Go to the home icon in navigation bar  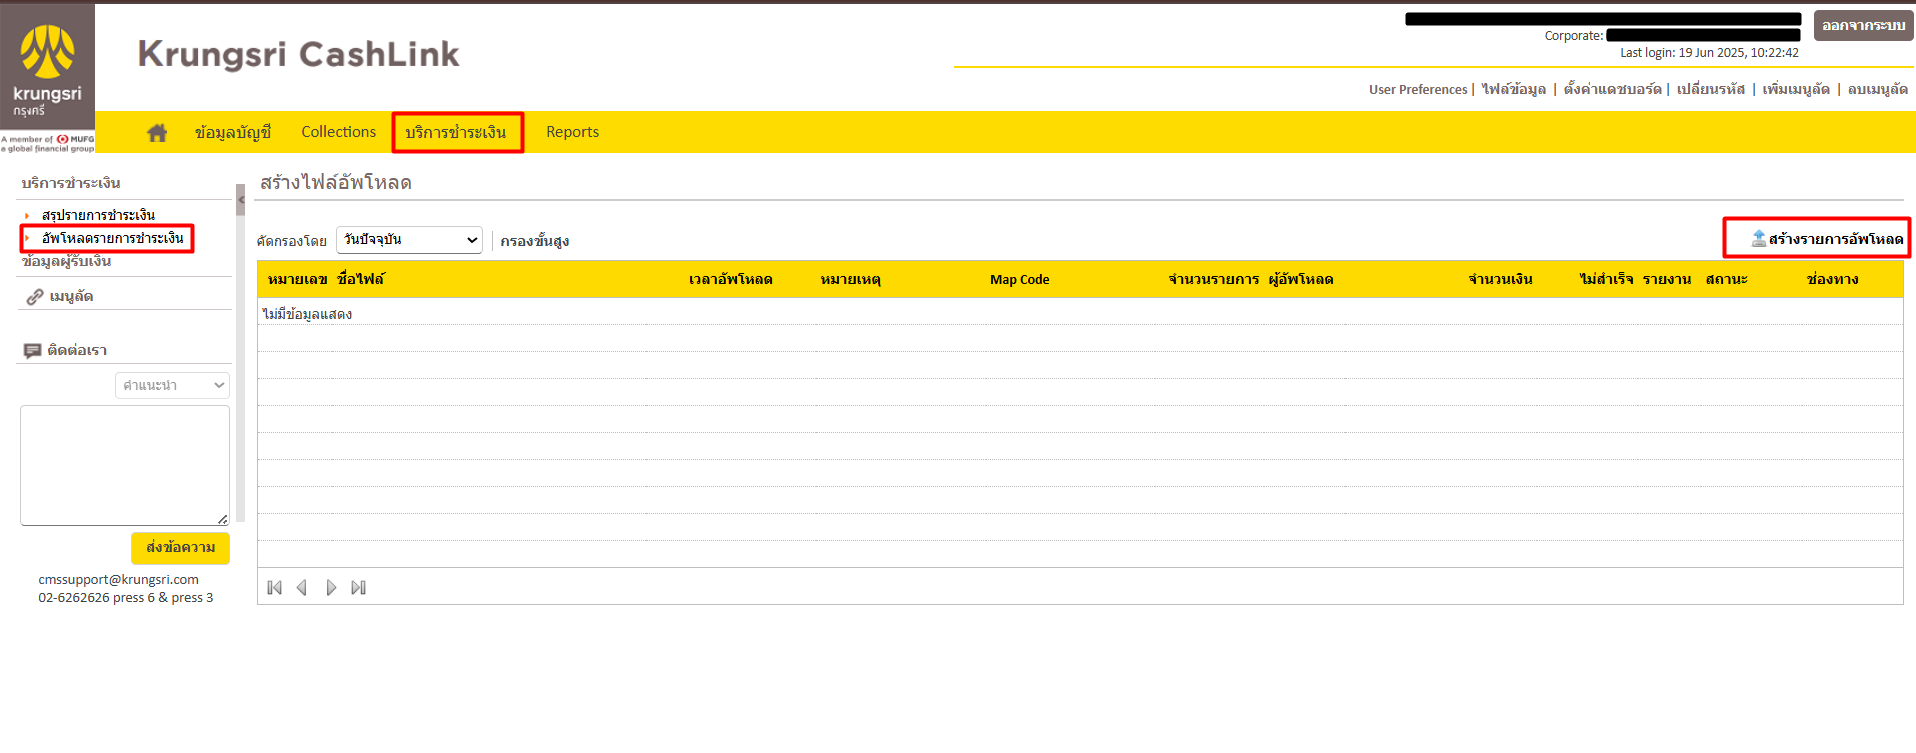[x=157, y=132]
